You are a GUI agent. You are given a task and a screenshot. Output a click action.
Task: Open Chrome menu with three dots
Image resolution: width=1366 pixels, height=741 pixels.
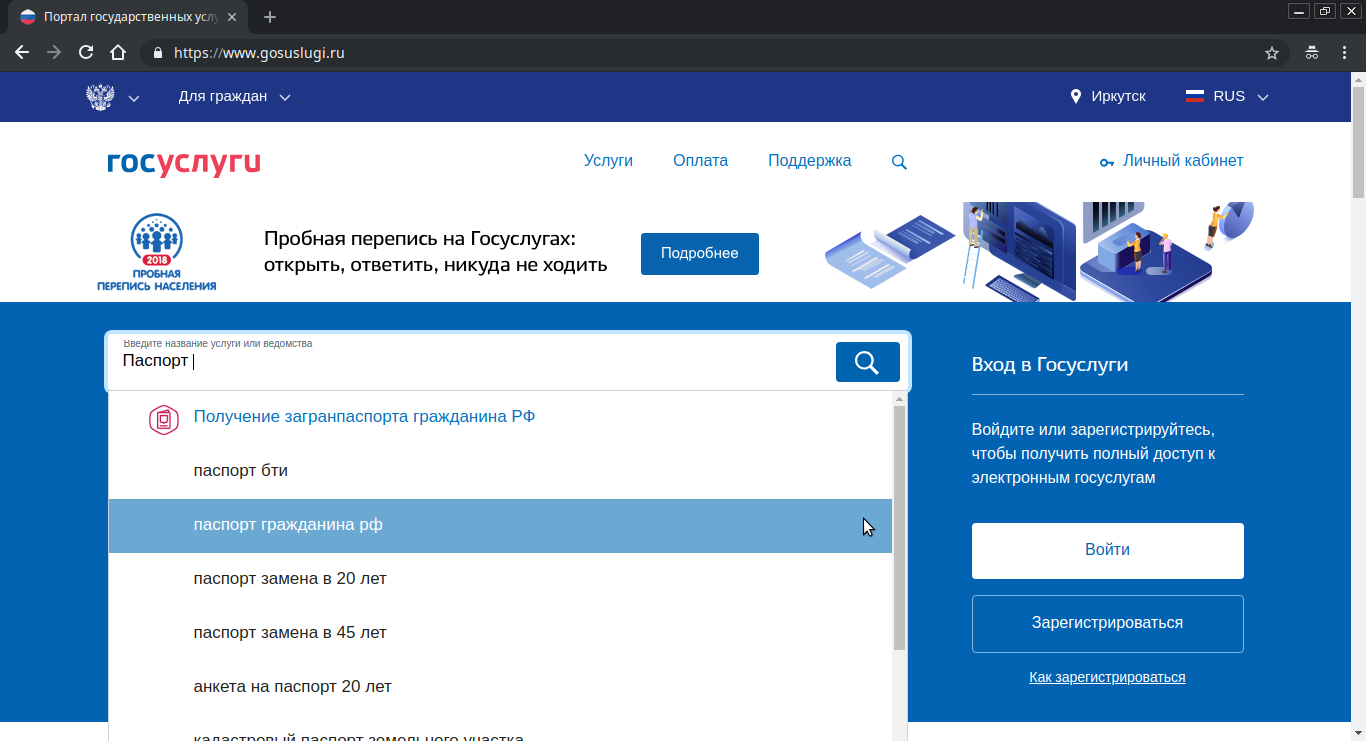pos(1343,53)
